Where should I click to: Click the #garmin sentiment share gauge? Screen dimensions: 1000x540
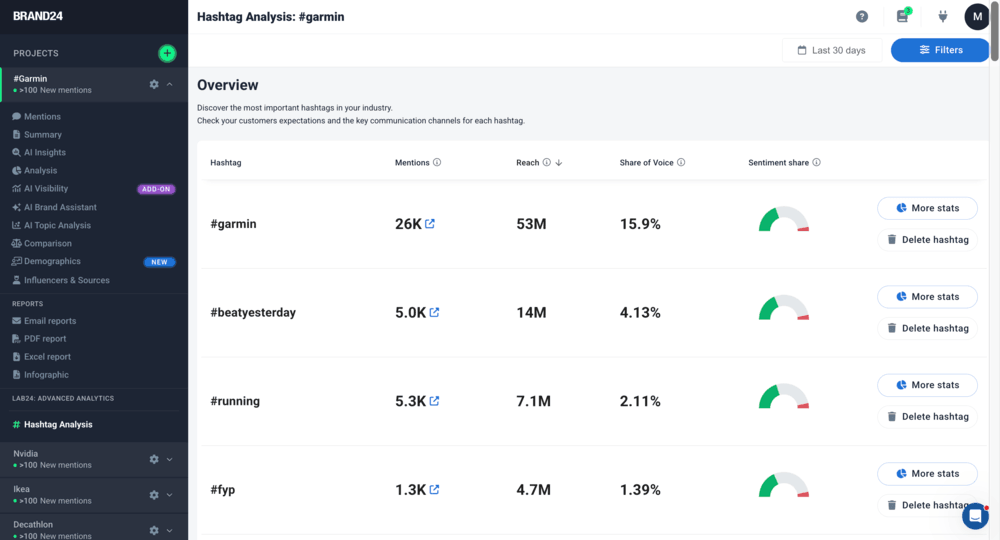(x=783, y=221)
